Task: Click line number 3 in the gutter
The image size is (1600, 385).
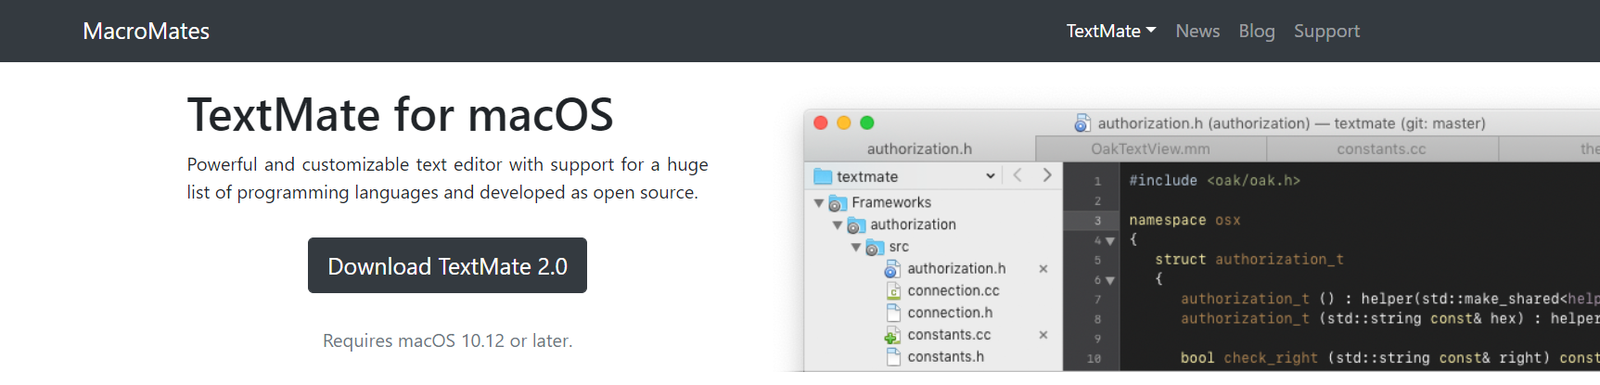Action: click(1097, 221)
